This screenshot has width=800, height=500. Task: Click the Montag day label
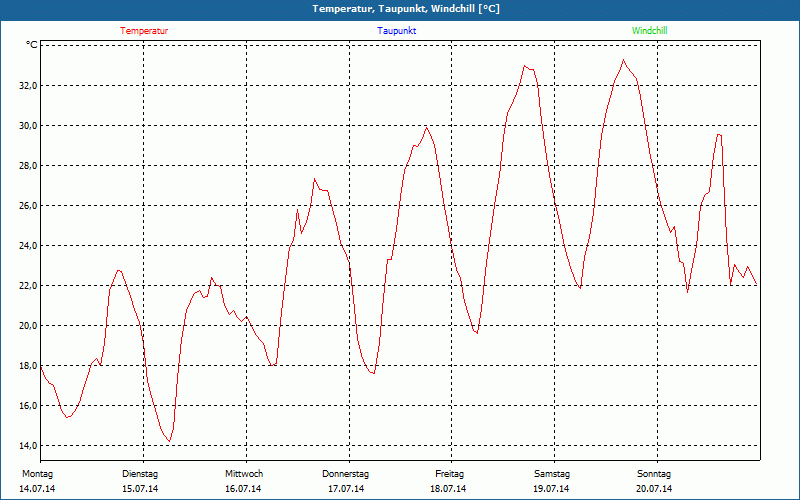tap(37, 474)
